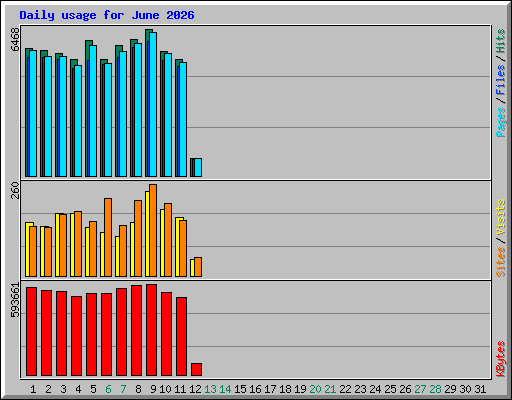Click day 3 on the x-axis
Image resolution: width=512 pixels, height=400 pixels.
pyautogui.click(x=63, y=389)
